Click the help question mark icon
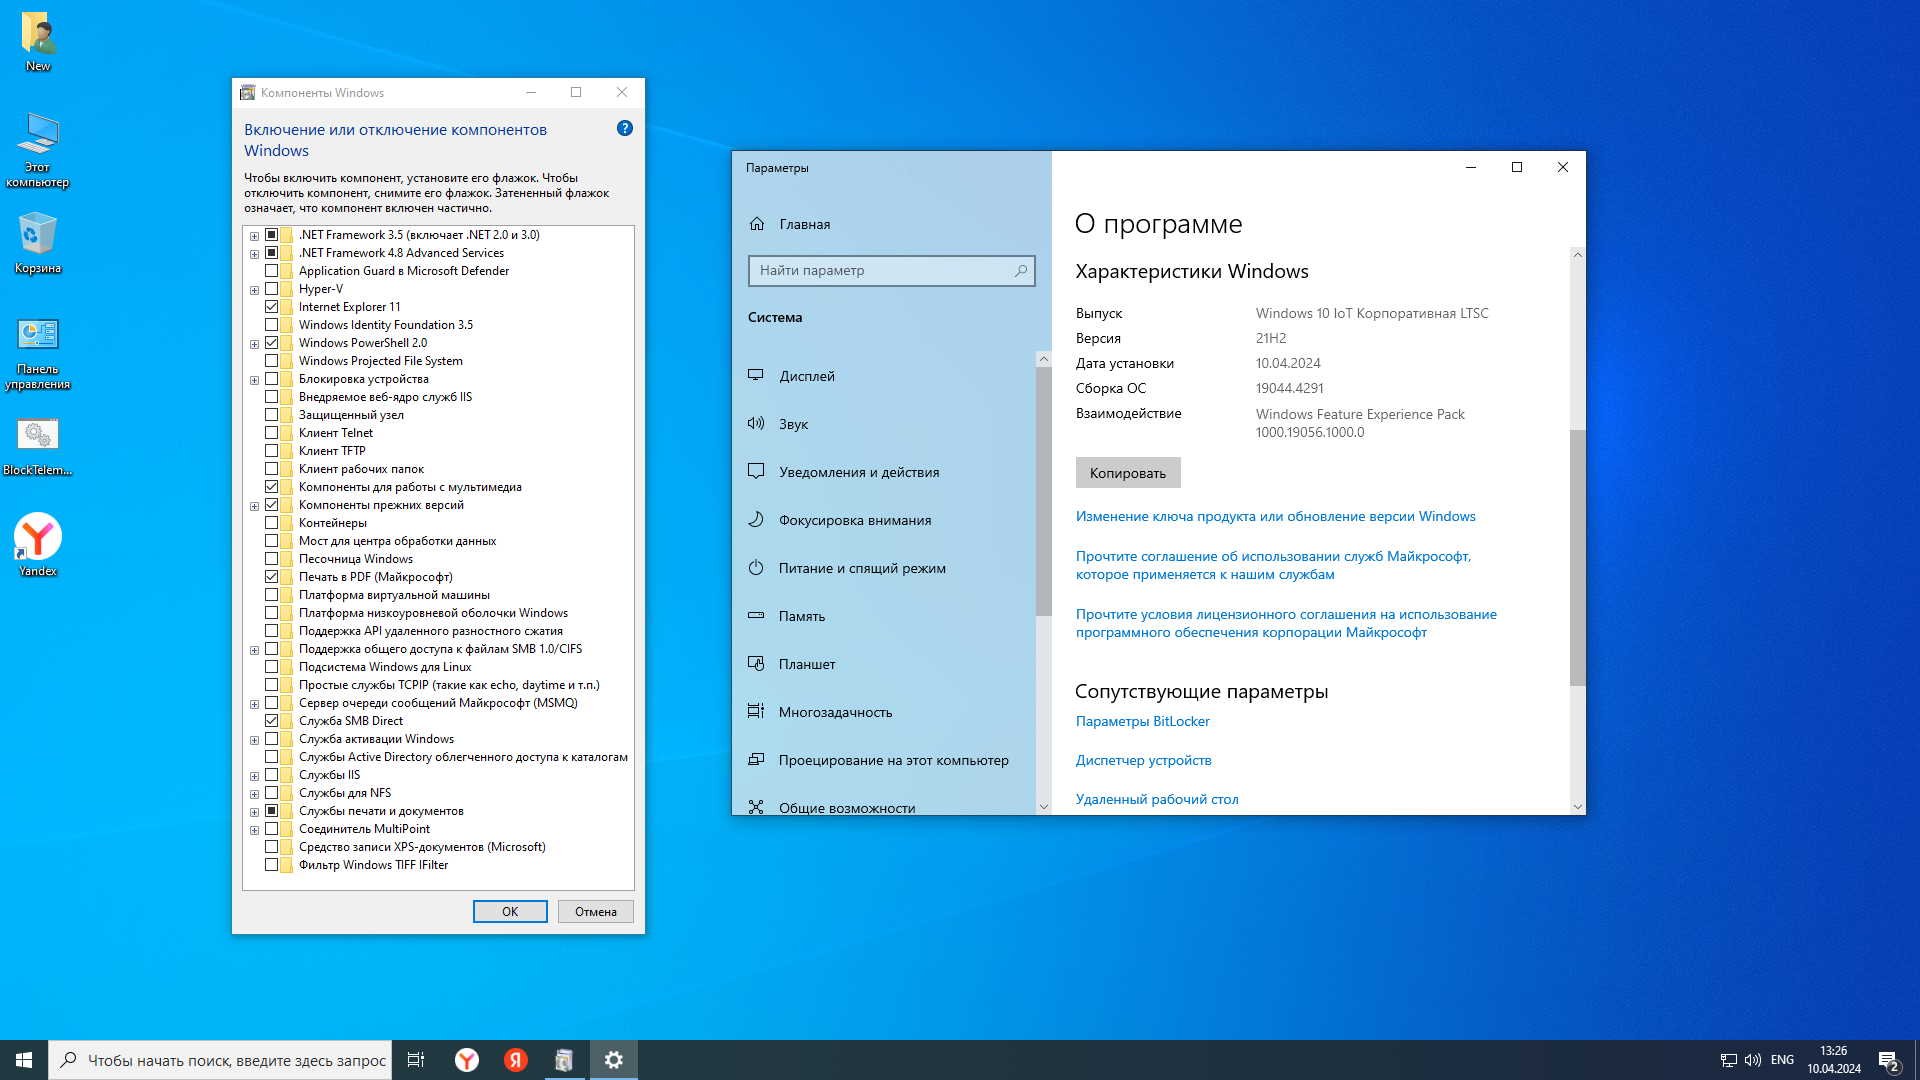Viewport: 1920px width, 1080px height. pos(625,128)
